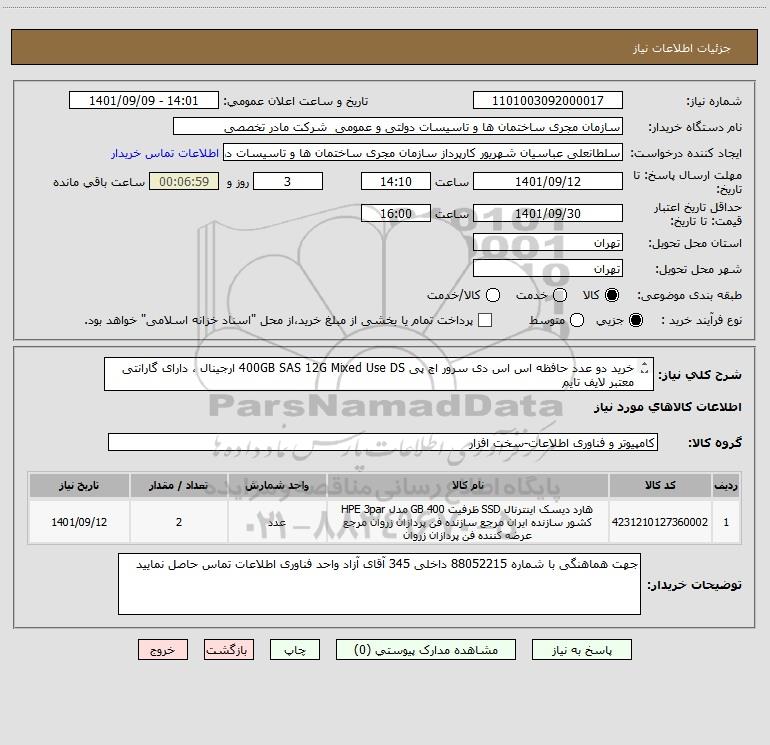Click the announcement date field 1401/09/09 - 14:01
Viewport: 770px width, 745px height.
click(144, 101)
